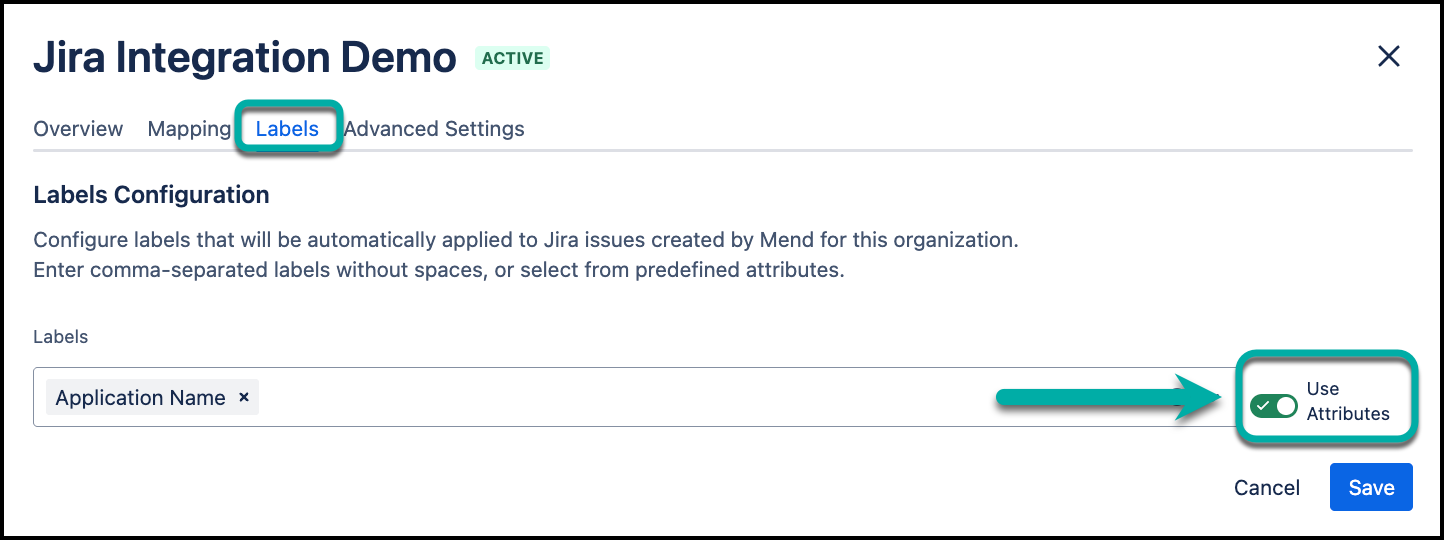Save the labels configuration
This screenshot has height=540, width=1444.
1370,487
